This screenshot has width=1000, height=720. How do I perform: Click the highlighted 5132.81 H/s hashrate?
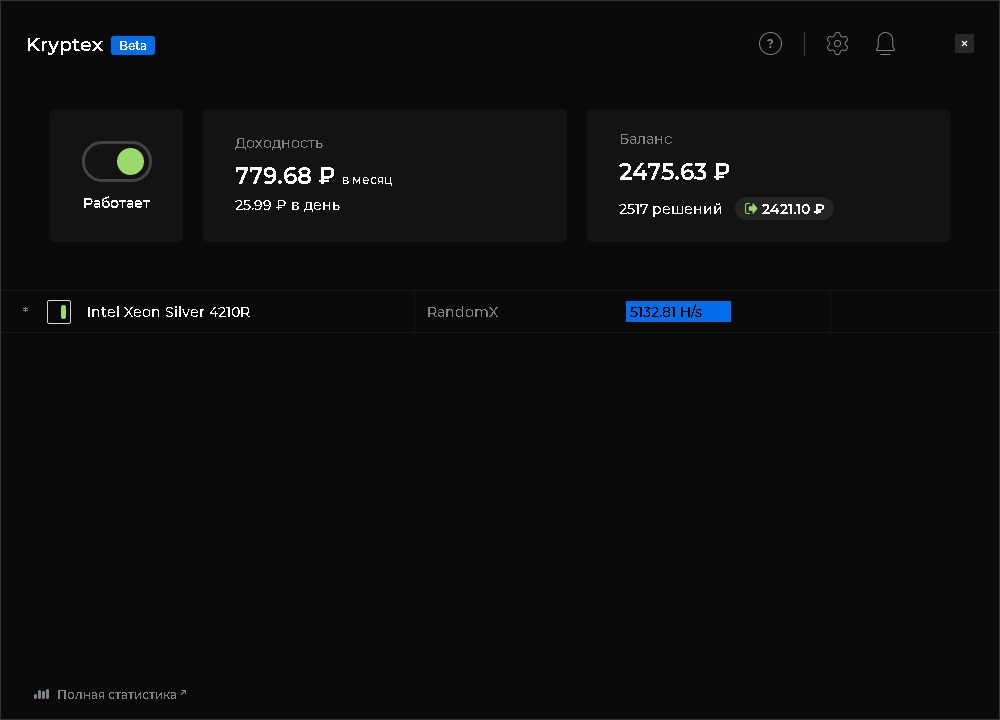tap(678, 312)
